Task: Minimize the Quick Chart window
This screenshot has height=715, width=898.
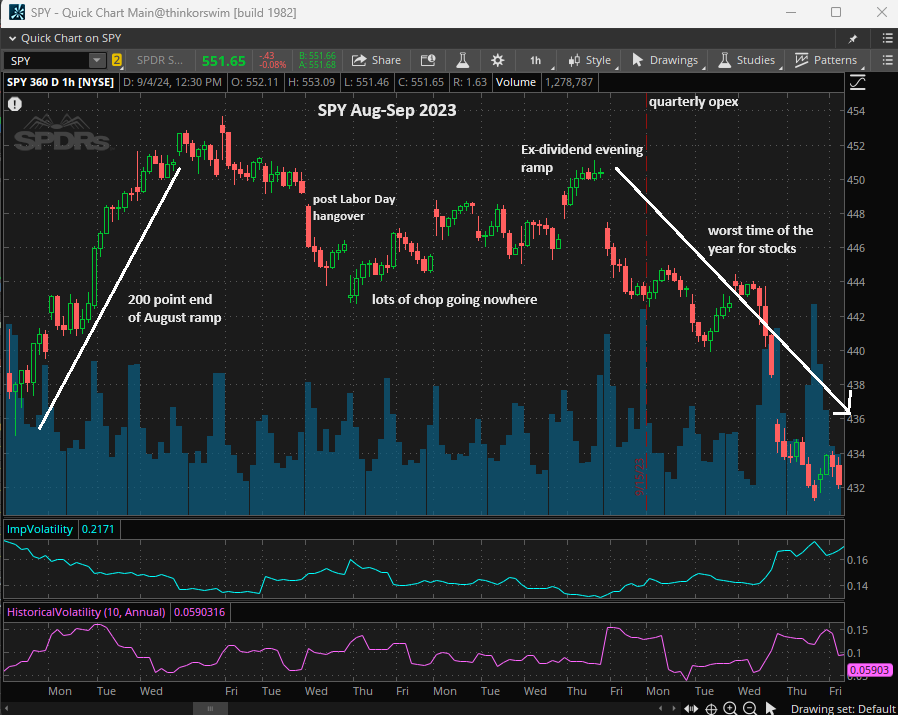Action: coord(791,12)
